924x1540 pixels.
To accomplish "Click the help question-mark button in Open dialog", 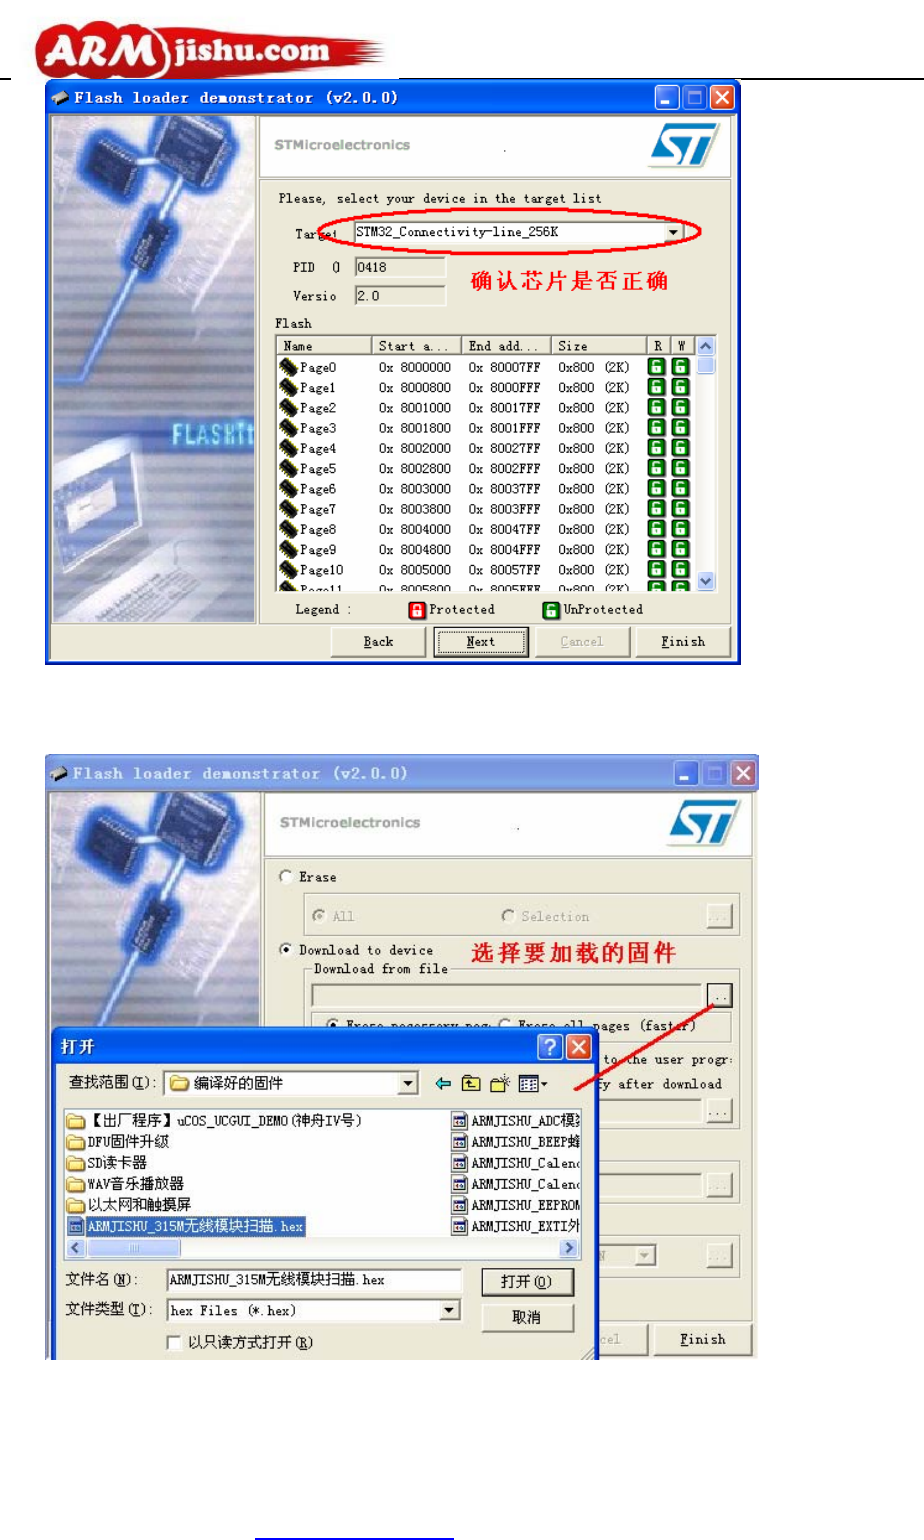I will (x=550, y=1046).
